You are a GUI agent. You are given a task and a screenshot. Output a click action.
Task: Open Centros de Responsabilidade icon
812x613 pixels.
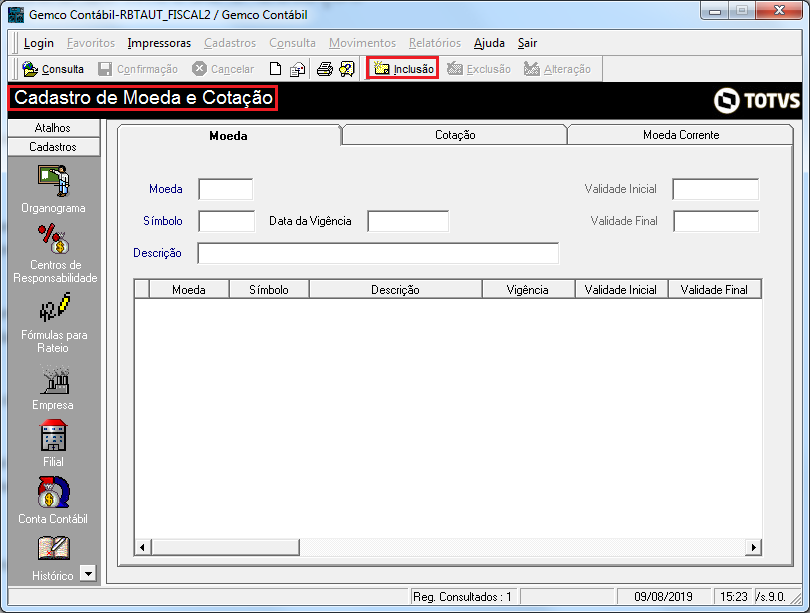(53, 238)
